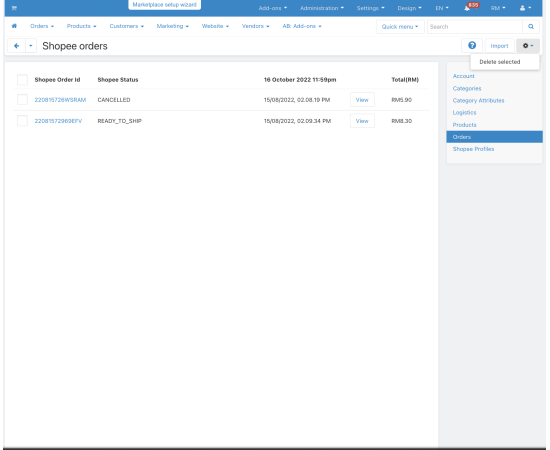This screenshot has width=550, height=450.
Task: Open the Products menu
Action: (81, 26)
